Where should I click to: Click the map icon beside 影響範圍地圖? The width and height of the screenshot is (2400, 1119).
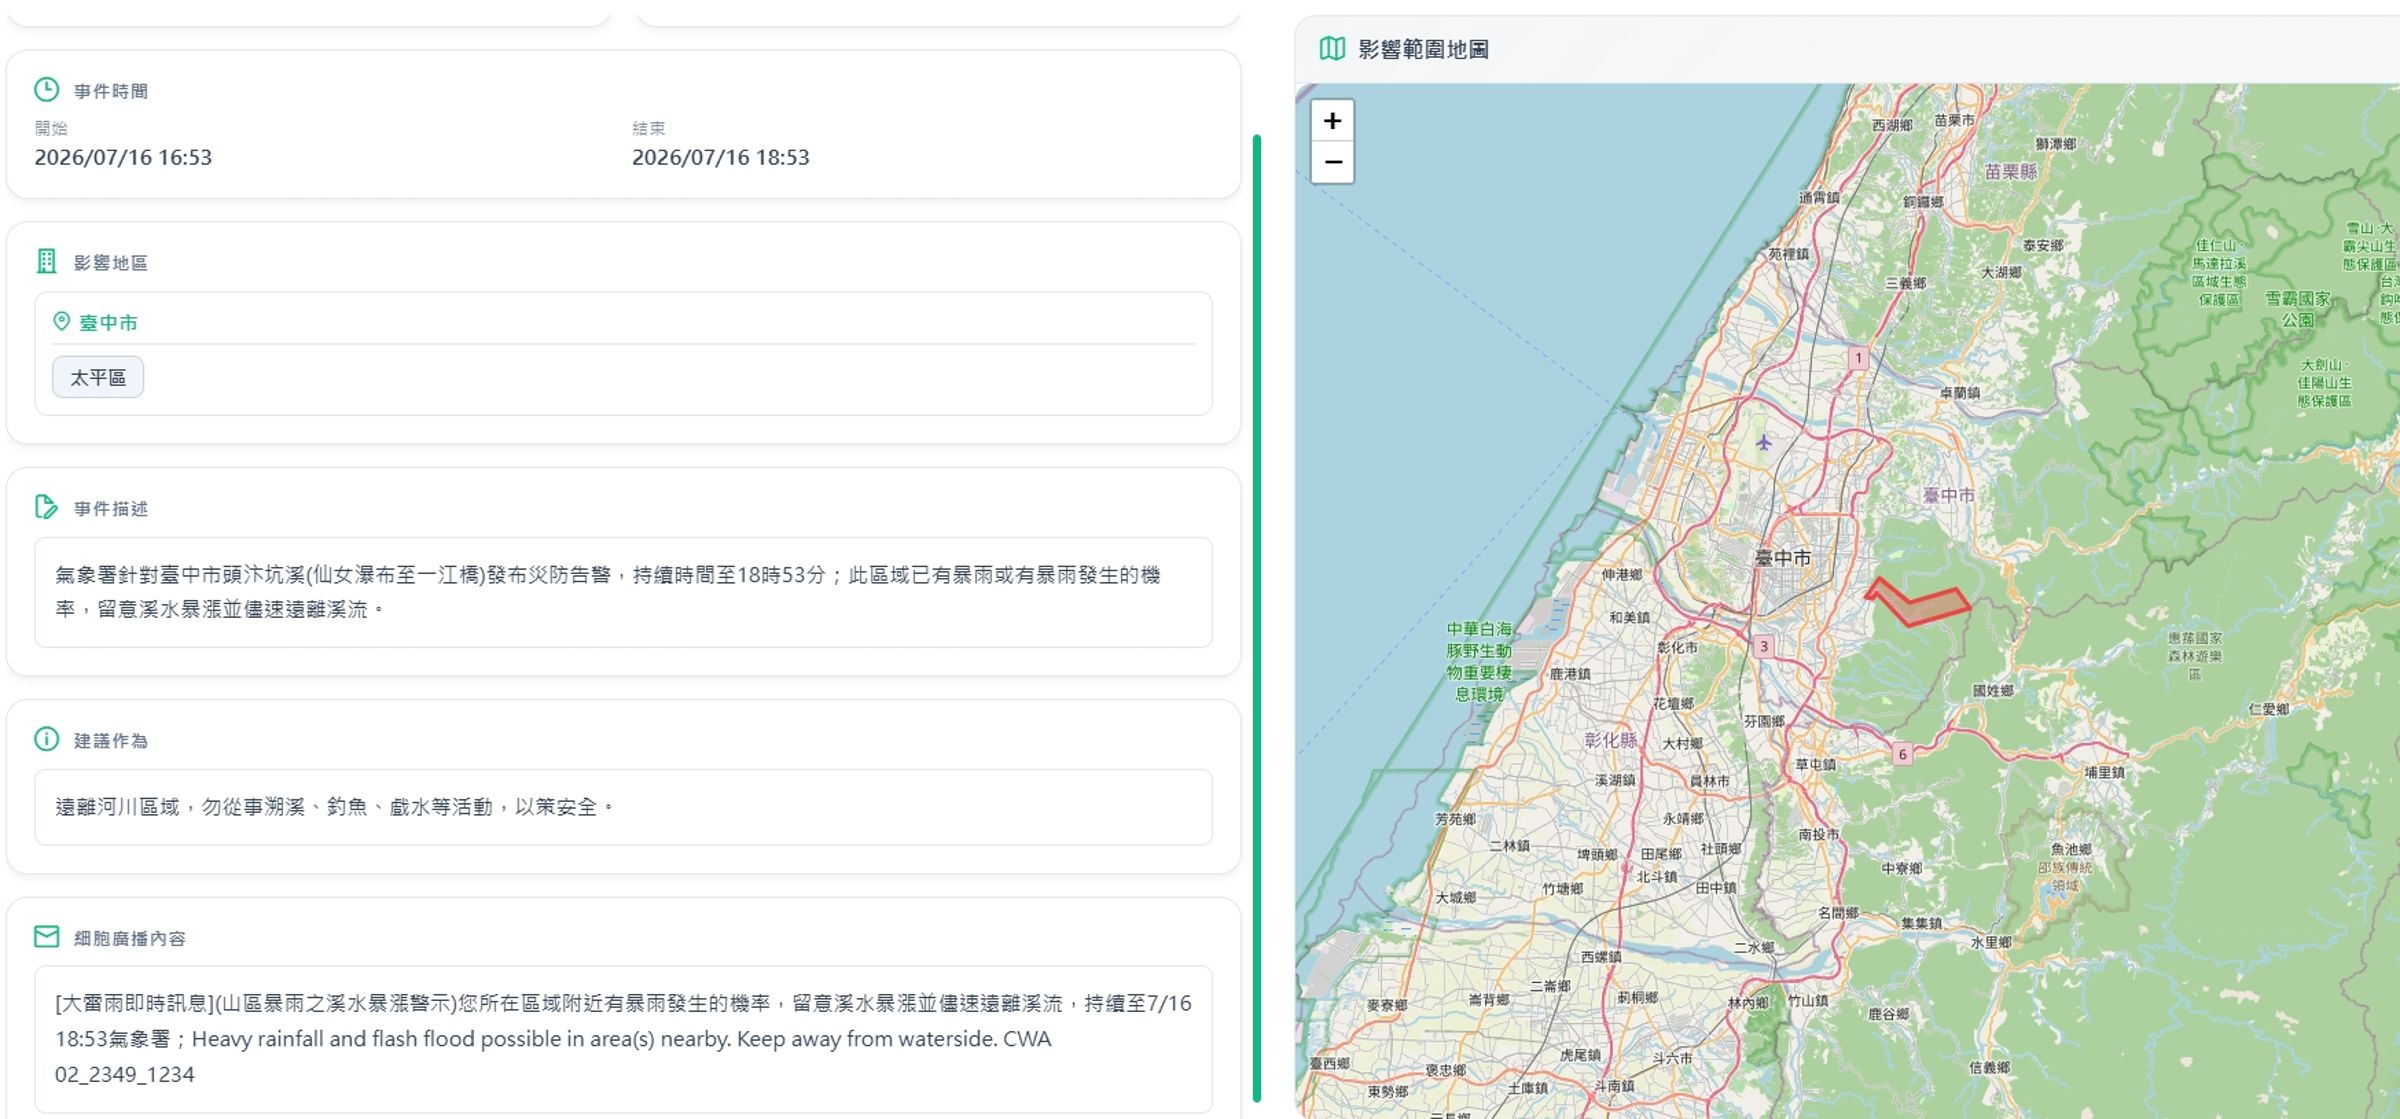[x=1332, y=49]
